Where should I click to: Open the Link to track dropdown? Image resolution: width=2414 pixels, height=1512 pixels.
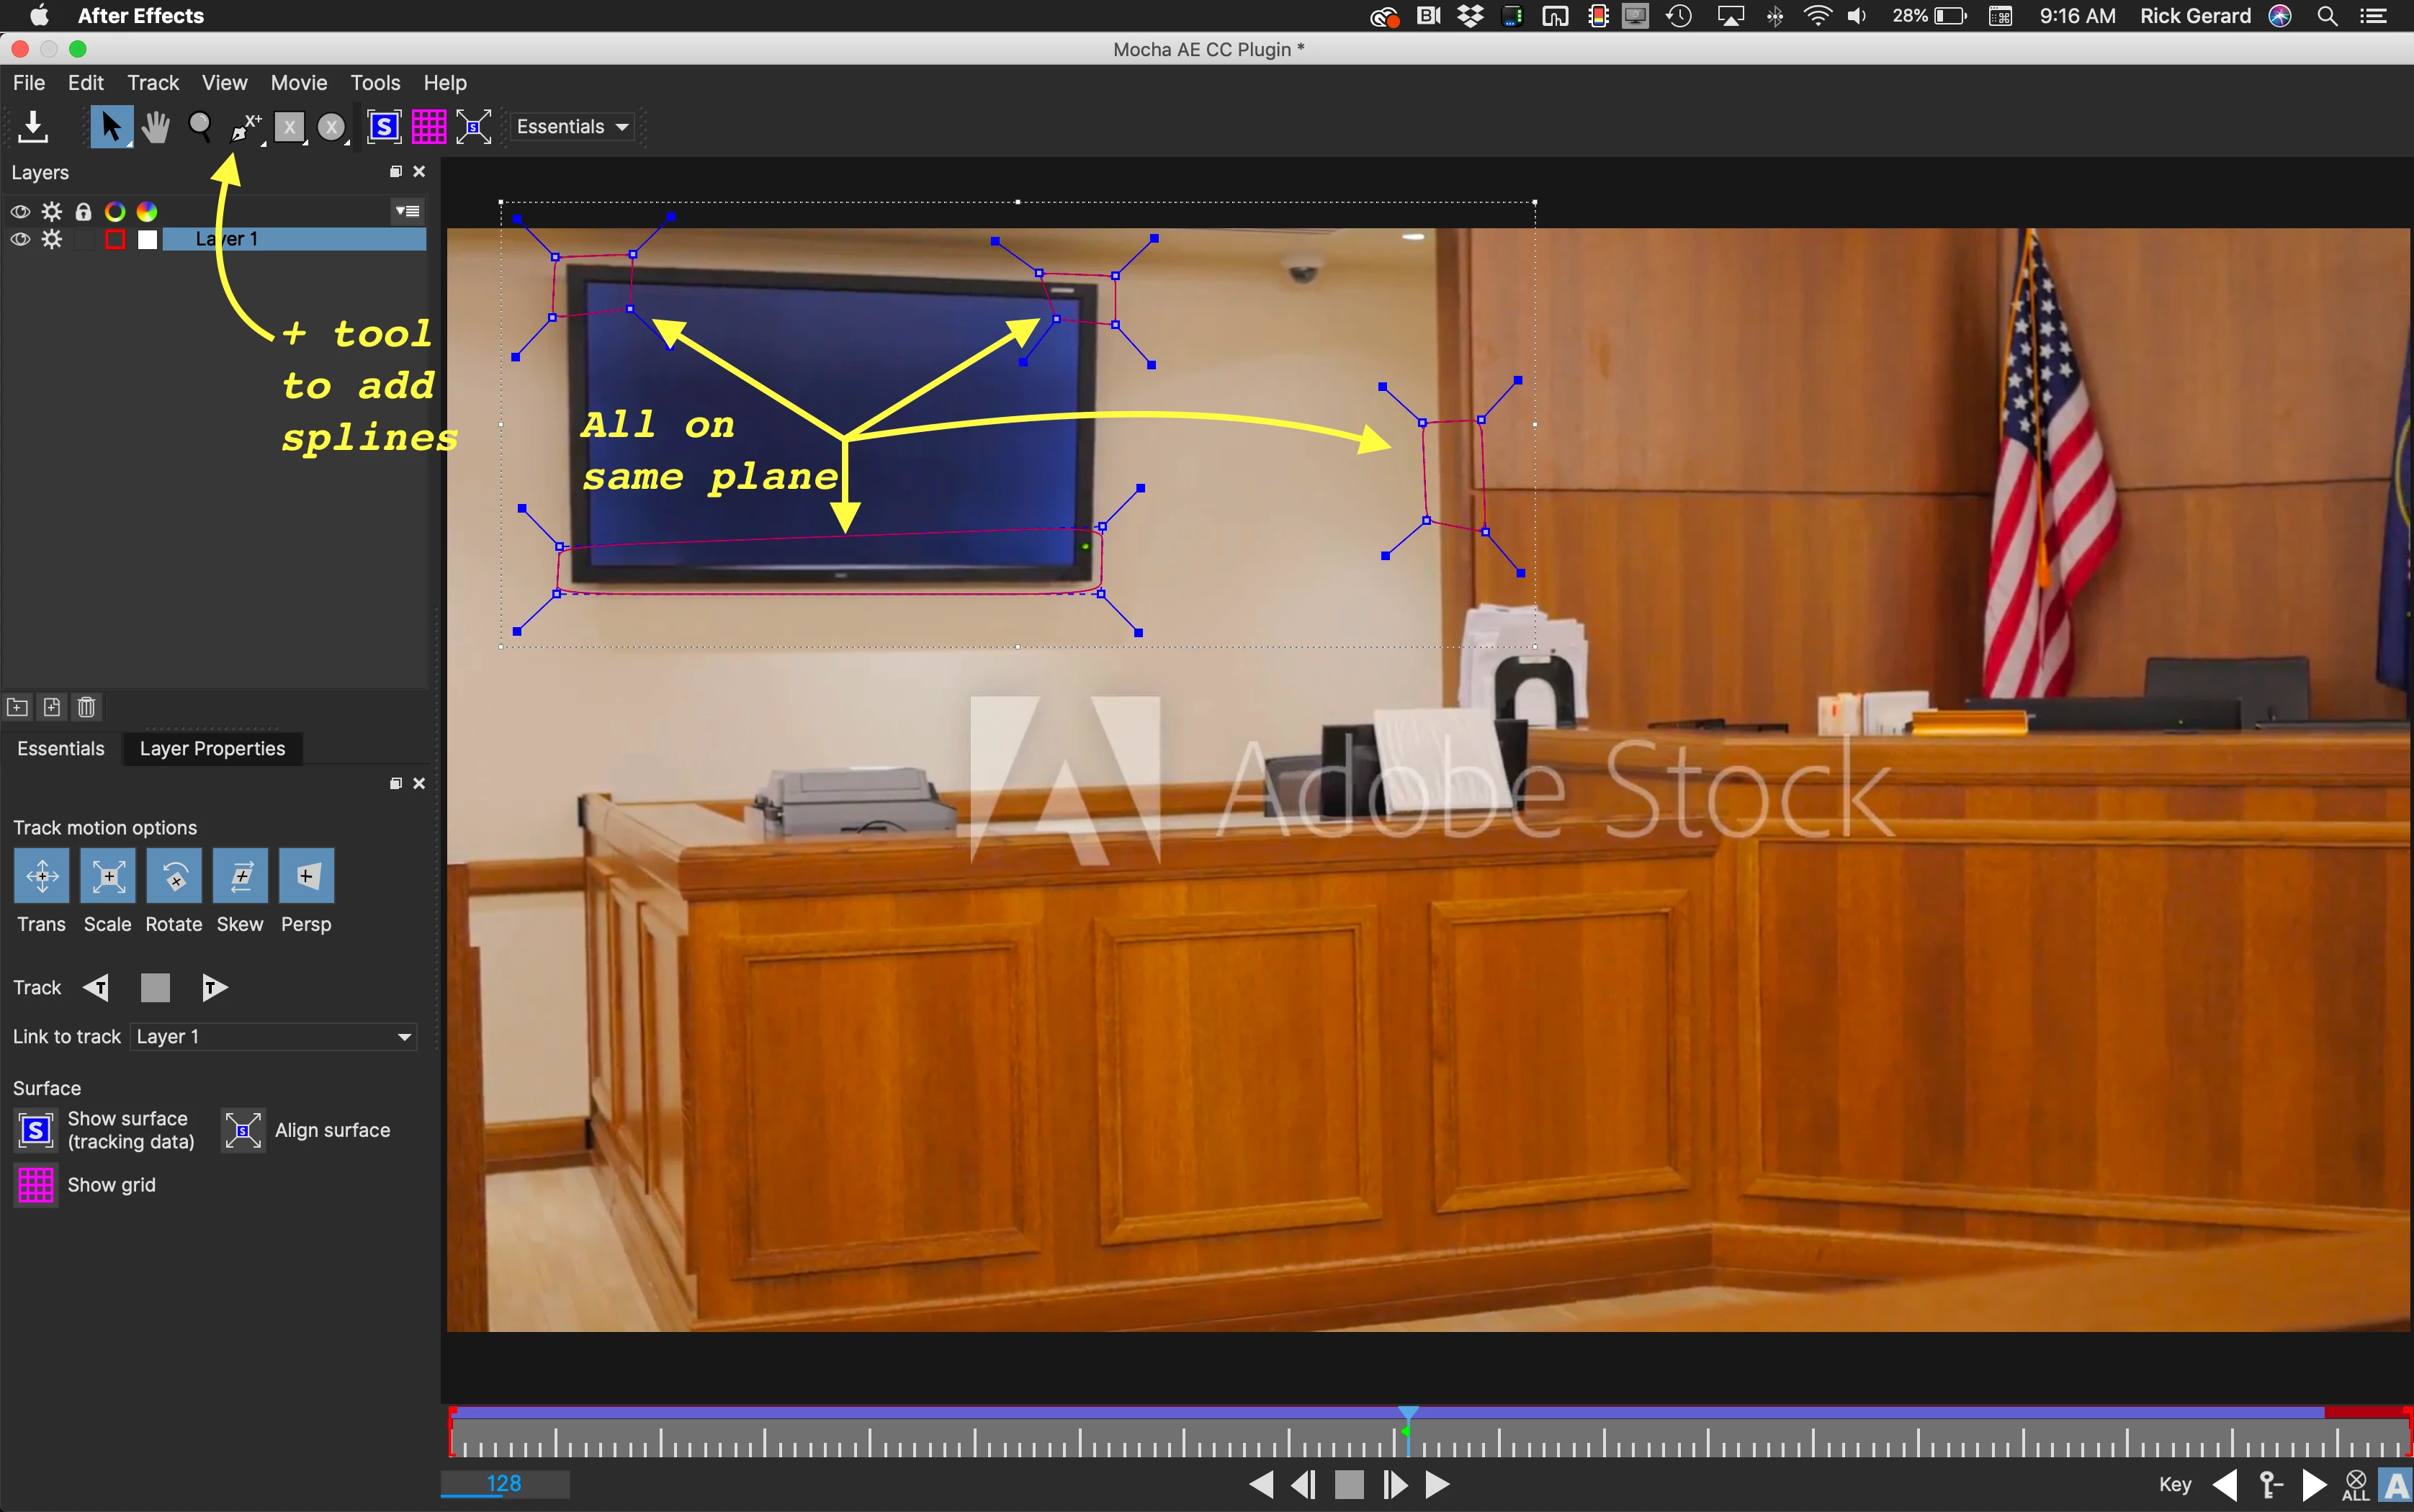pyautogui.click(x=273, y=1037)
